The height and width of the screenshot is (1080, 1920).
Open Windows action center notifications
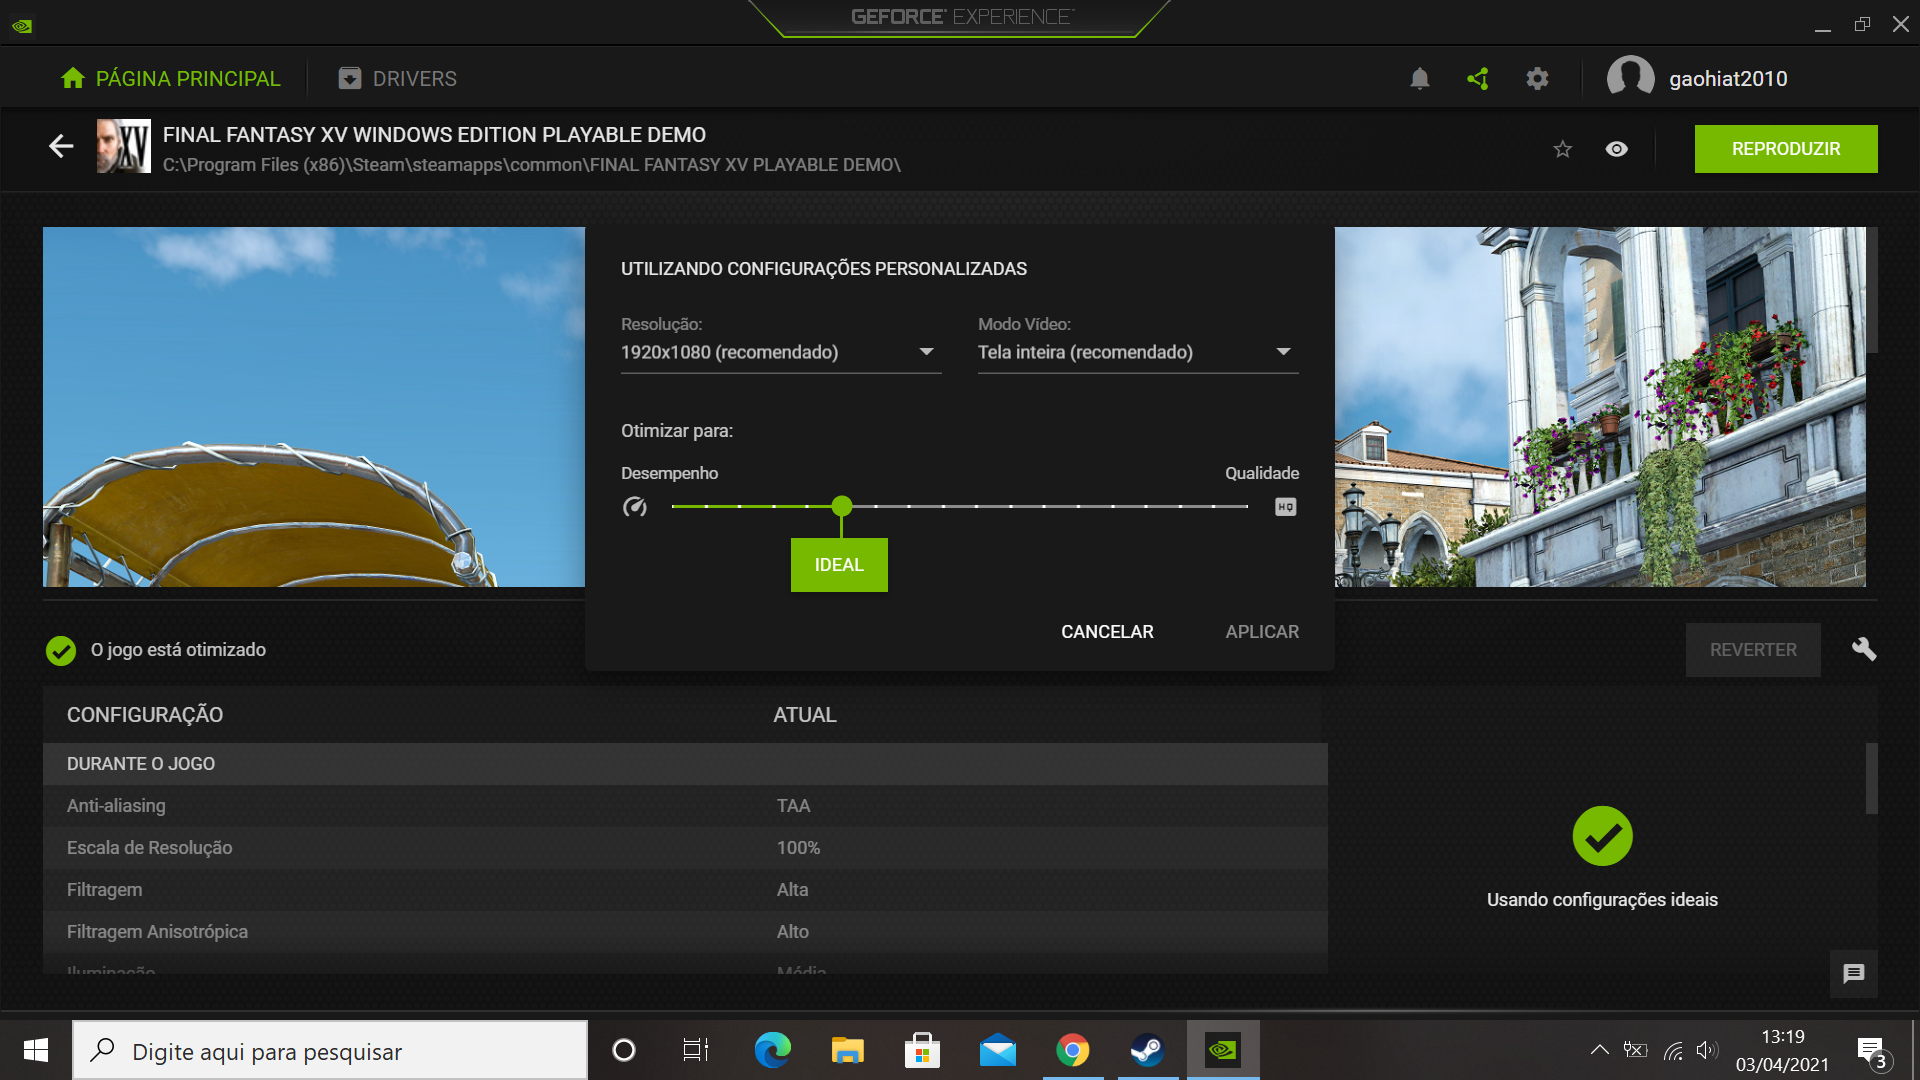click(1872, 1052)
